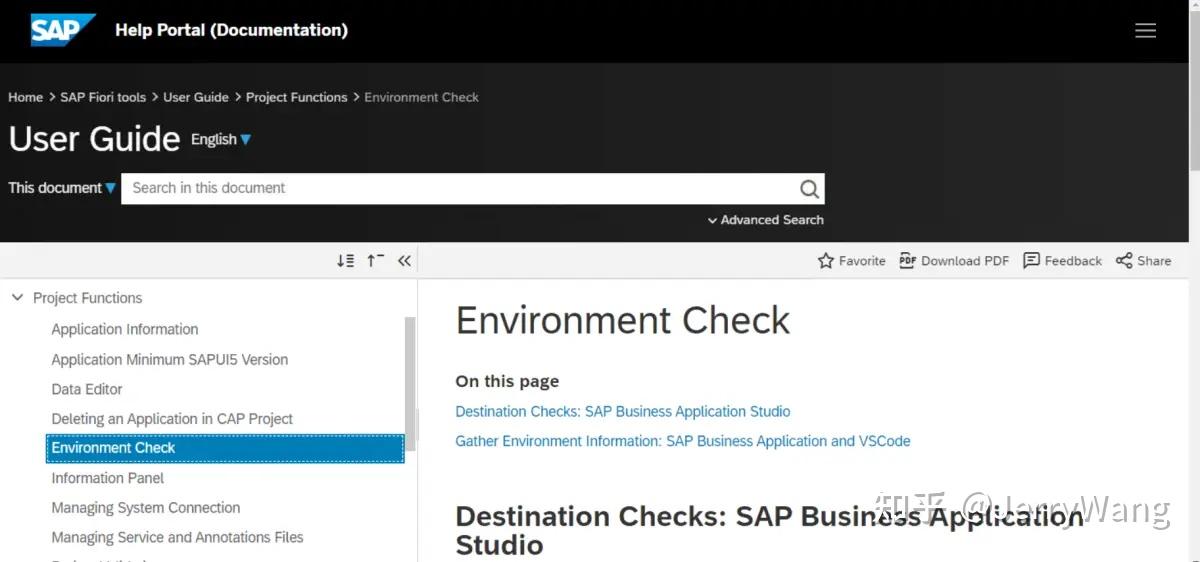The height and width of the screenshot is (562, 1200).
Task: Collapse the Project Functions tree node
Action: 17,298
